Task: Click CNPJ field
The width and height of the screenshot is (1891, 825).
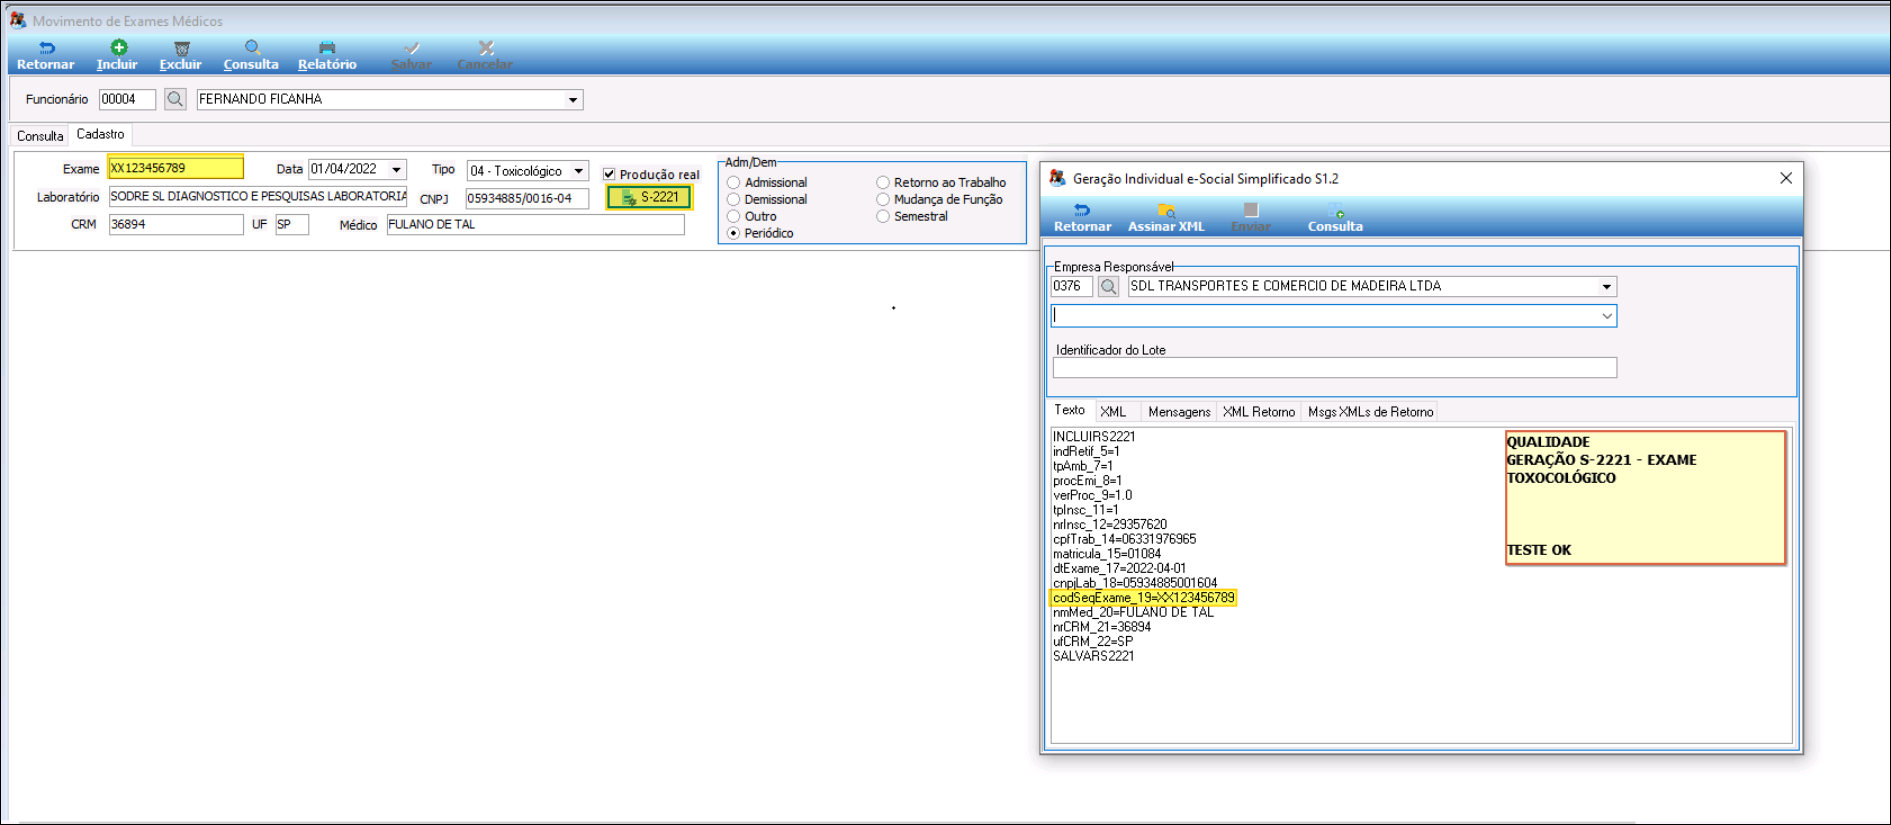Action: pos(527,199)
